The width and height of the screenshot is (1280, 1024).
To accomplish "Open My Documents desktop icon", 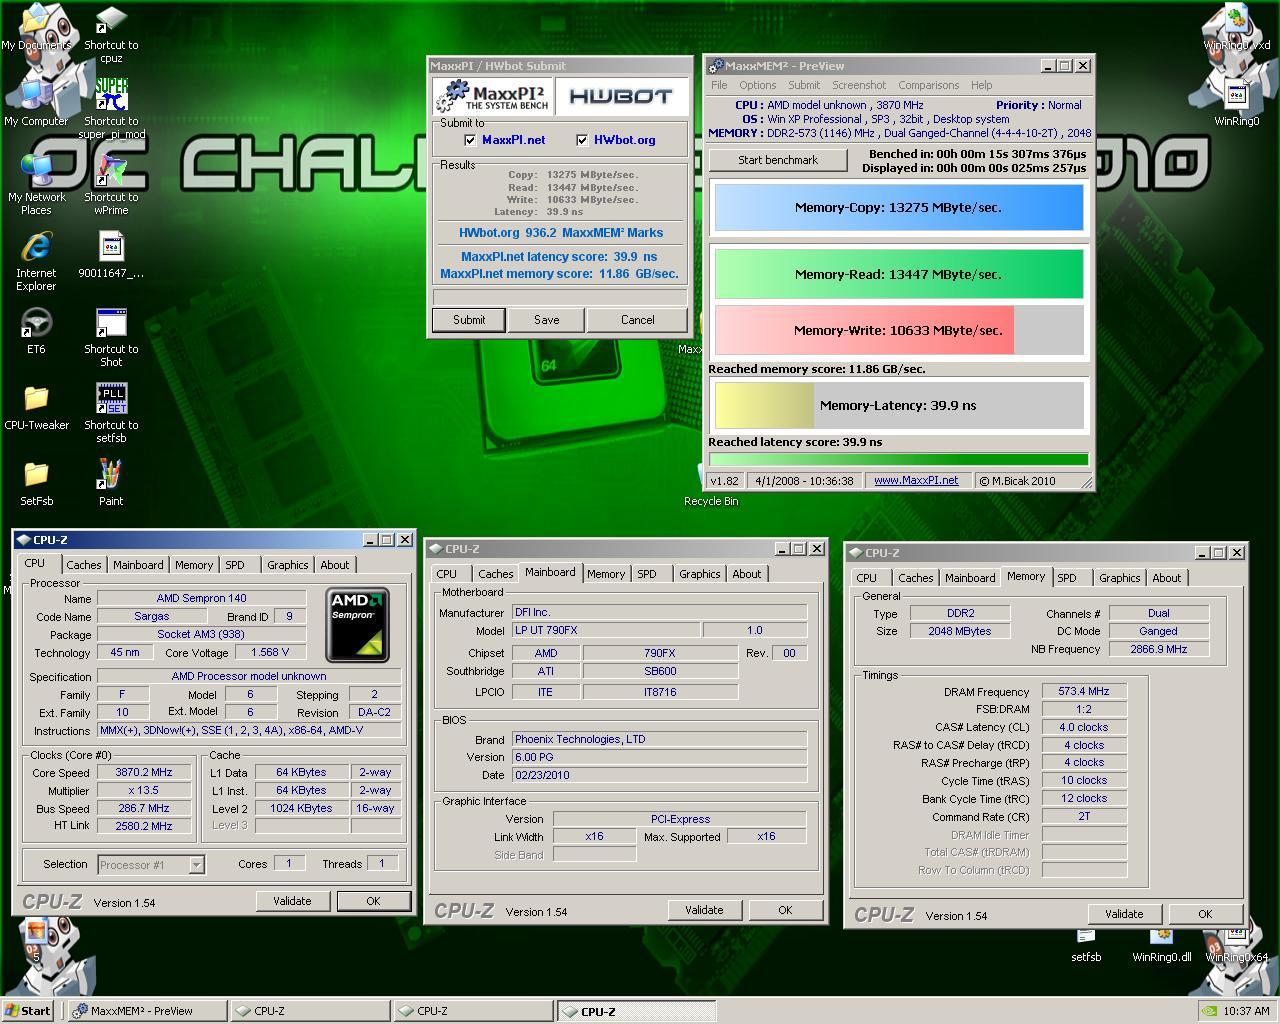I will click(x=36, y=28).
